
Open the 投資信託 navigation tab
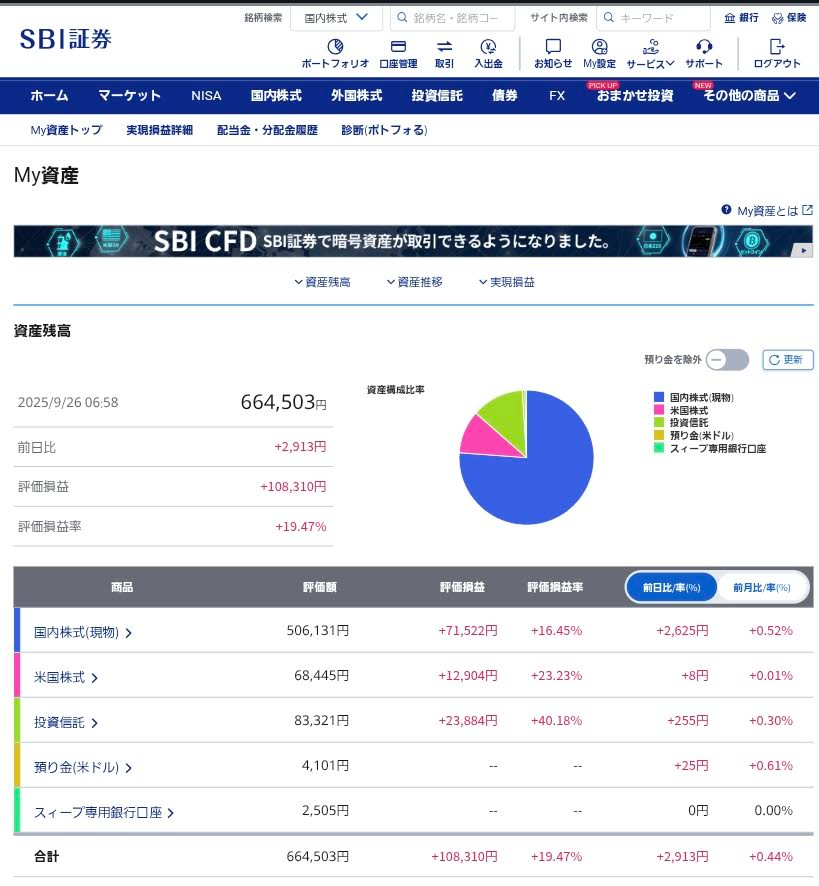pyautogui.click(x=436, y=96)
